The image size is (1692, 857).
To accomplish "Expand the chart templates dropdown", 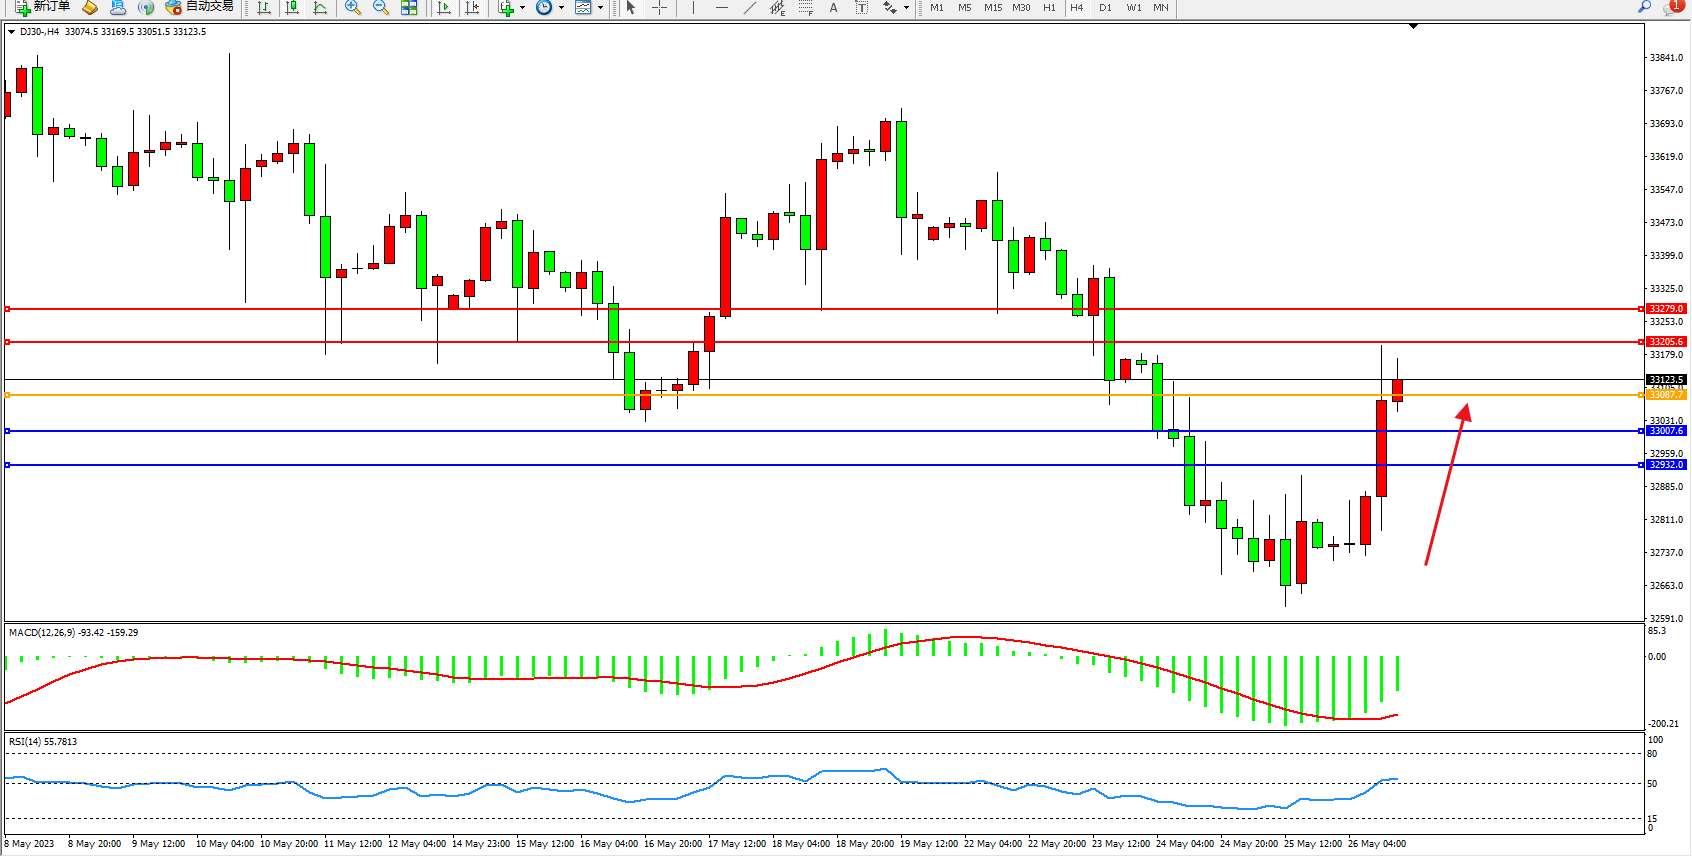I will (600, 8).
